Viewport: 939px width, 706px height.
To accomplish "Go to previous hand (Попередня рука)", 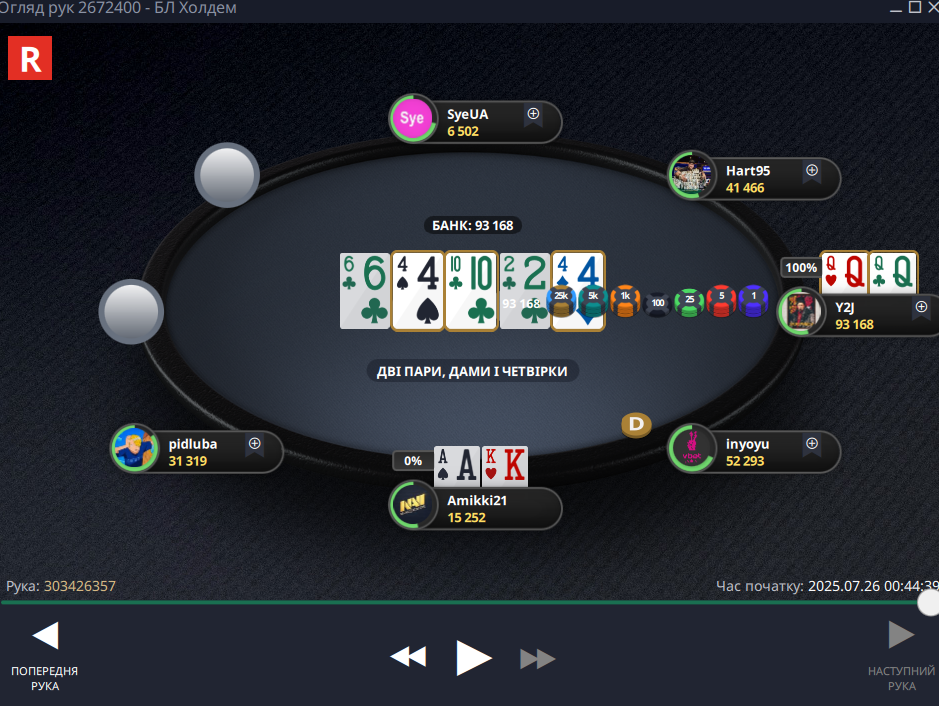I will 45,657.
